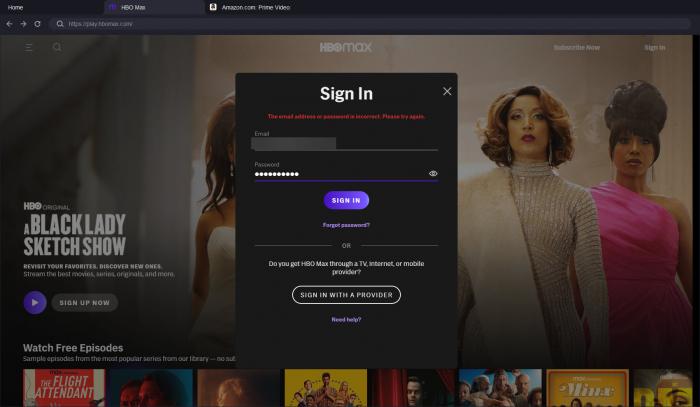Close the Sign In dialog
Viewport: 700px width, 407px height.
click(447, 91)
